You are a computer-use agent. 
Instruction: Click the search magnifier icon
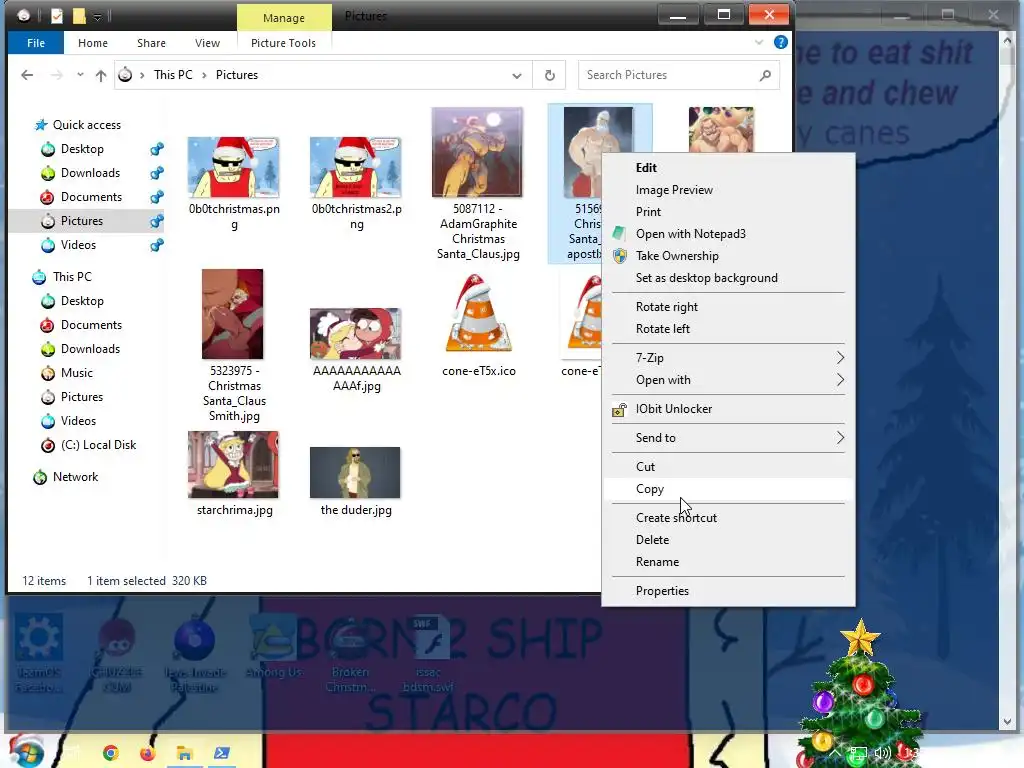(765, 75)
